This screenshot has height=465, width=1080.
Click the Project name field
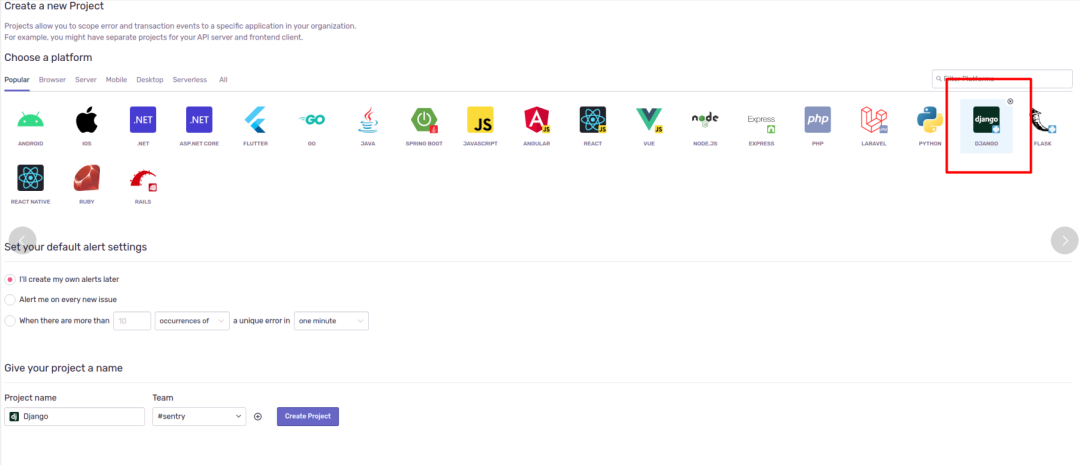click(74, 417)
